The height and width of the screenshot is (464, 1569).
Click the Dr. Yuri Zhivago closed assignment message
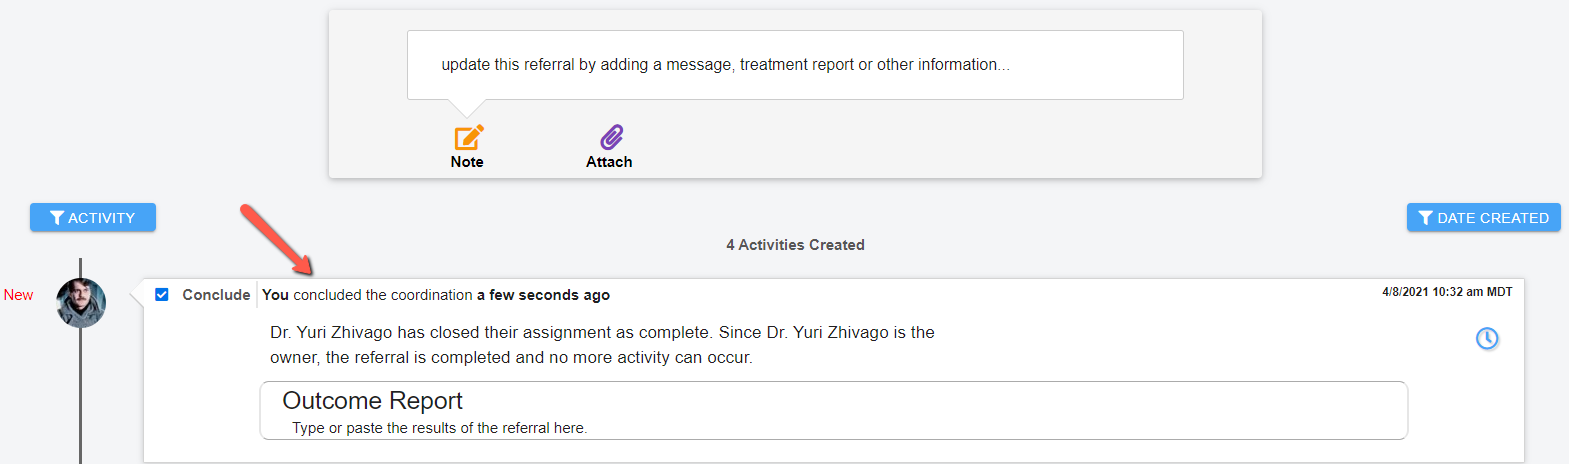[602, 345]
